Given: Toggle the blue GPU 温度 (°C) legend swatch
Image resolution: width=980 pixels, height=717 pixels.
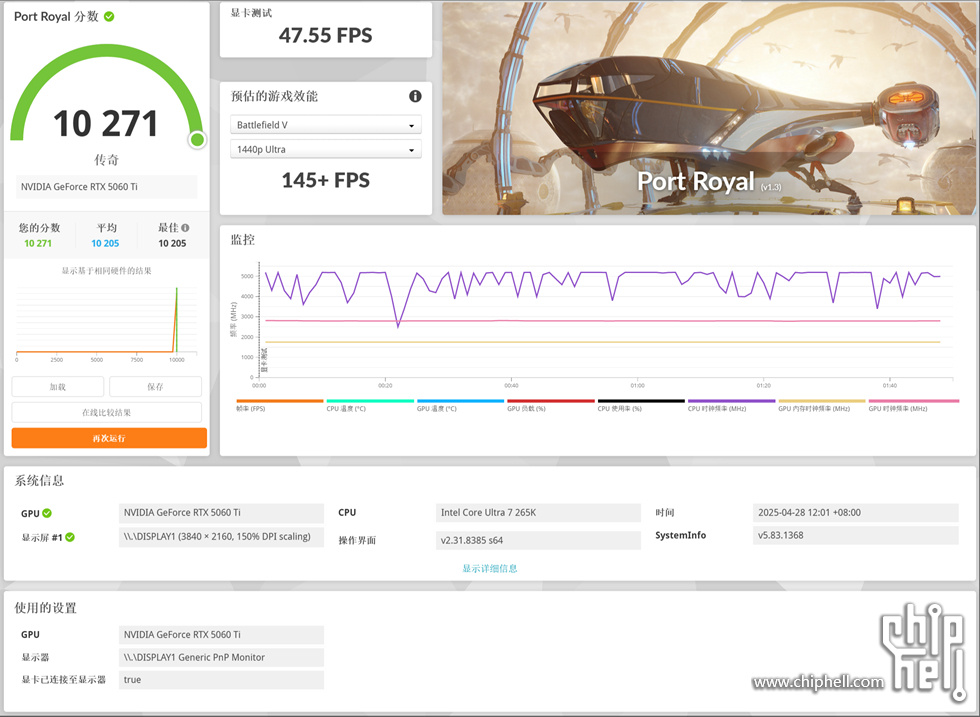Looking at the screenshot, I should click(x=460, y=401).
